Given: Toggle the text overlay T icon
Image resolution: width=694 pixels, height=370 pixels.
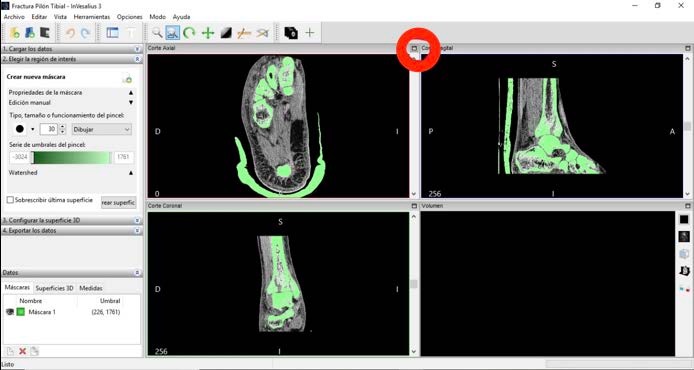Looking at the screenshot, I should pyautogui.click(x=131, y=33).
